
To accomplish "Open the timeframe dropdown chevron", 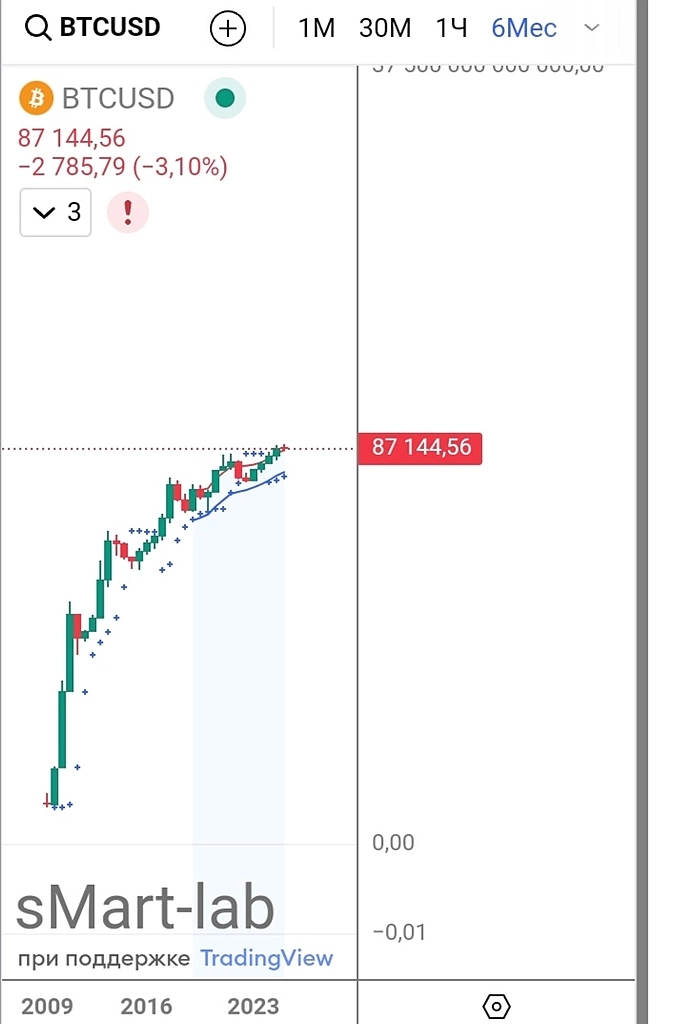I will (x=592, y=28).
